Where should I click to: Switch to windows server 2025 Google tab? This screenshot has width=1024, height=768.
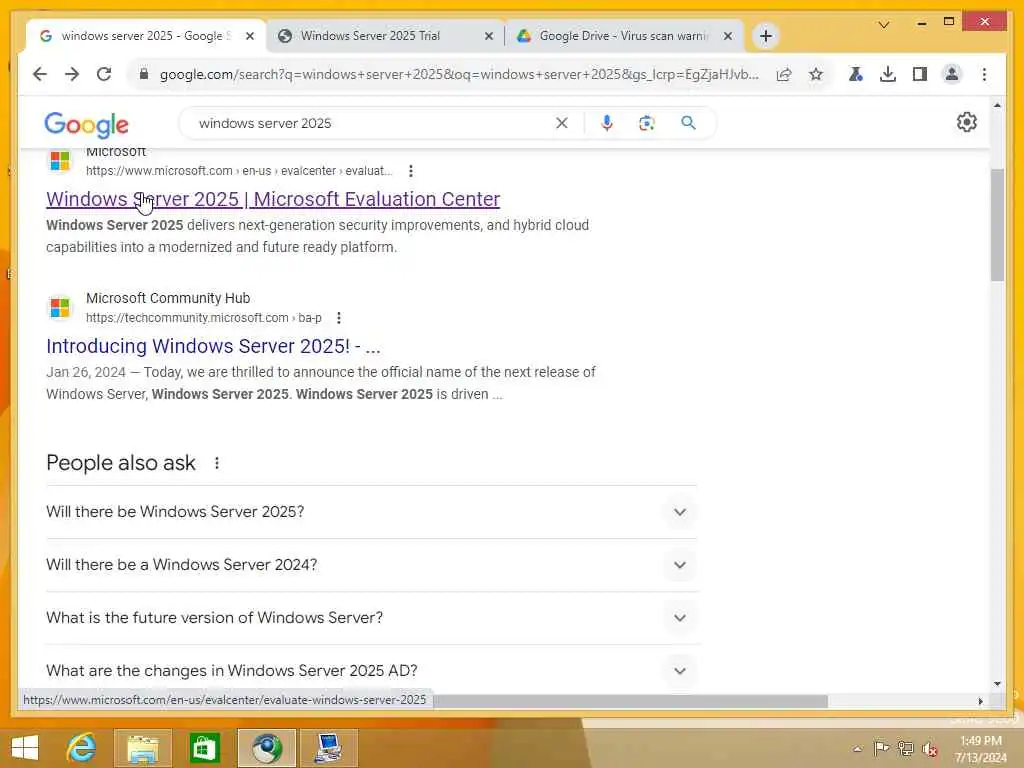(x=134, y=36)
